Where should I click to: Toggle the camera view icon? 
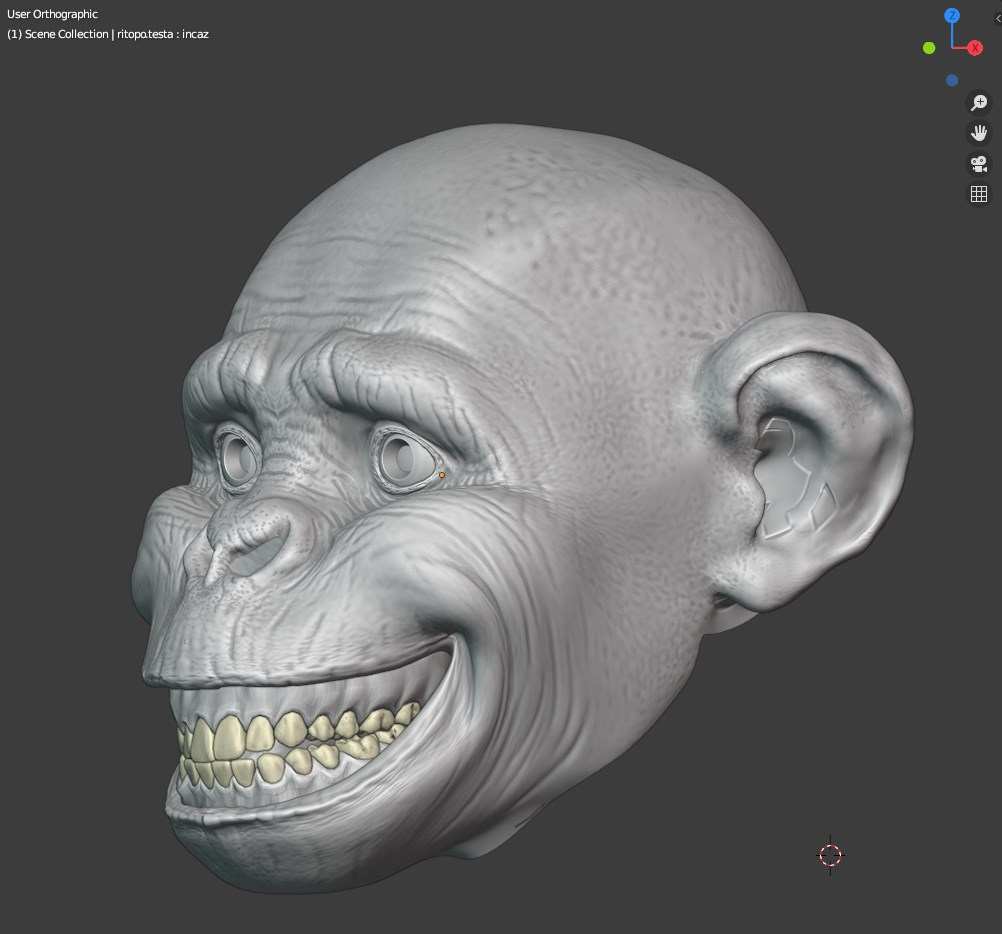tap(979, 164)
